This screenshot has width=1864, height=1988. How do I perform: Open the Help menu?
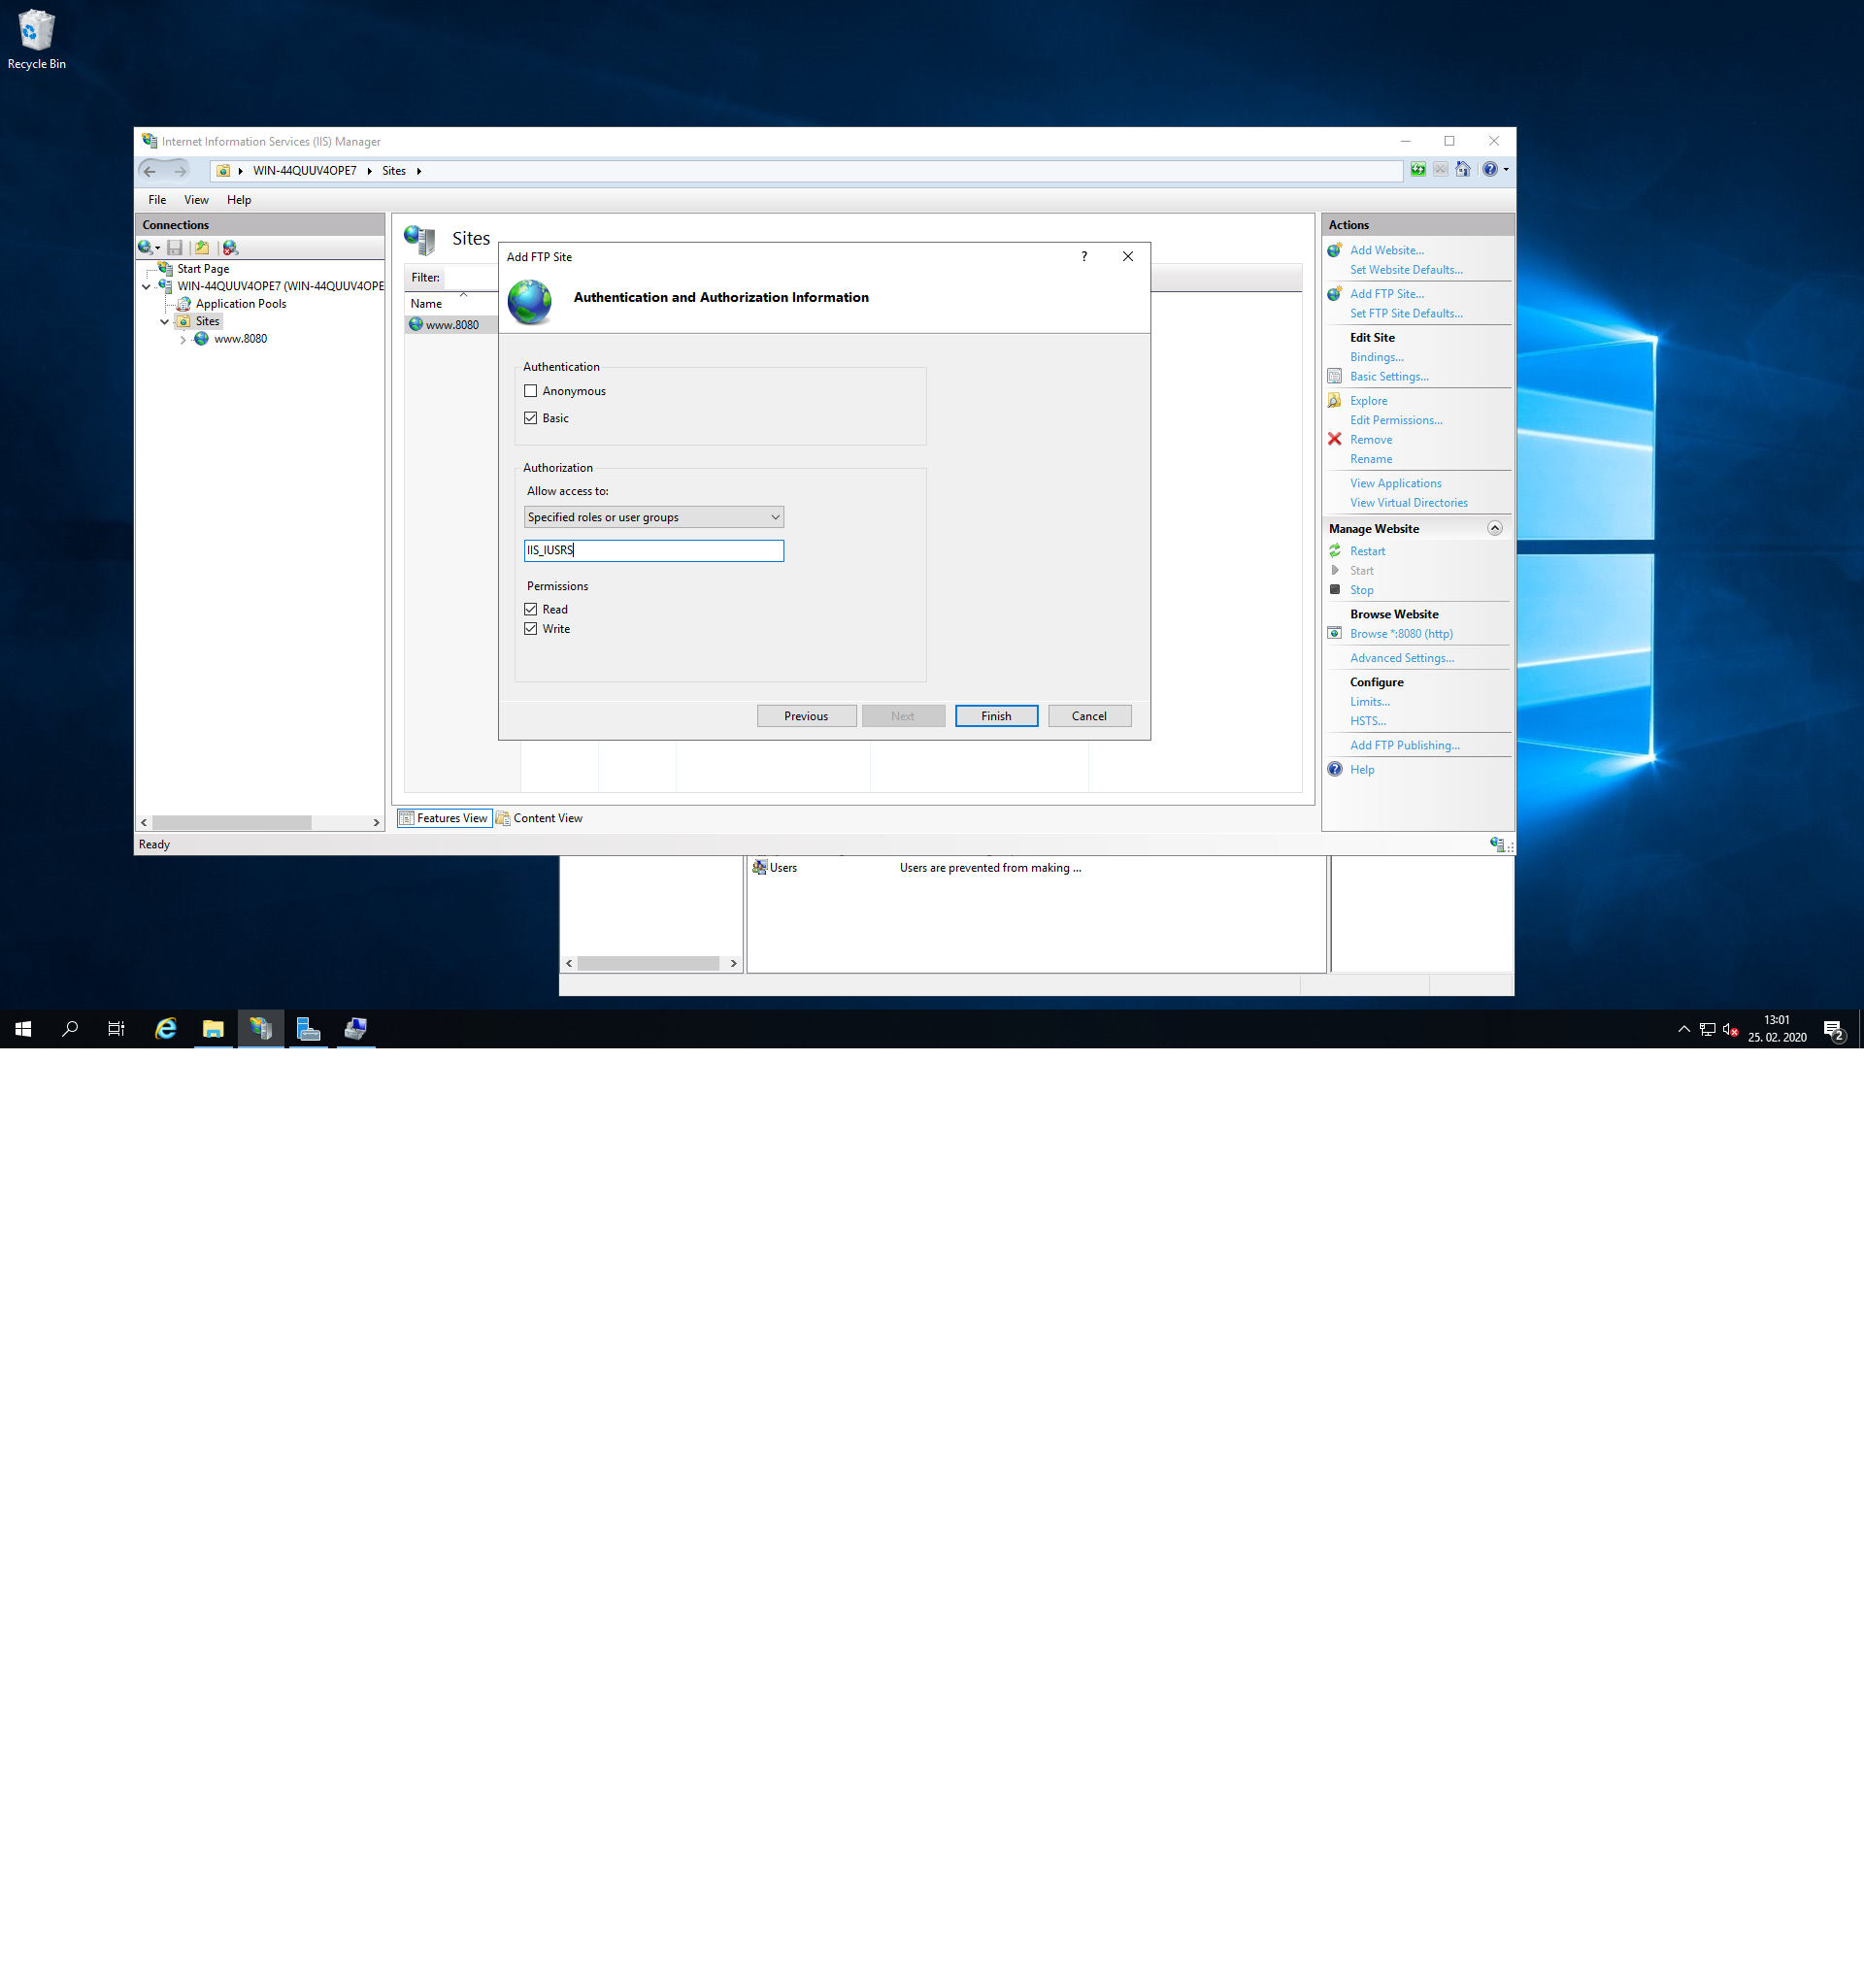pyautogui.click(x=239, y=200)
